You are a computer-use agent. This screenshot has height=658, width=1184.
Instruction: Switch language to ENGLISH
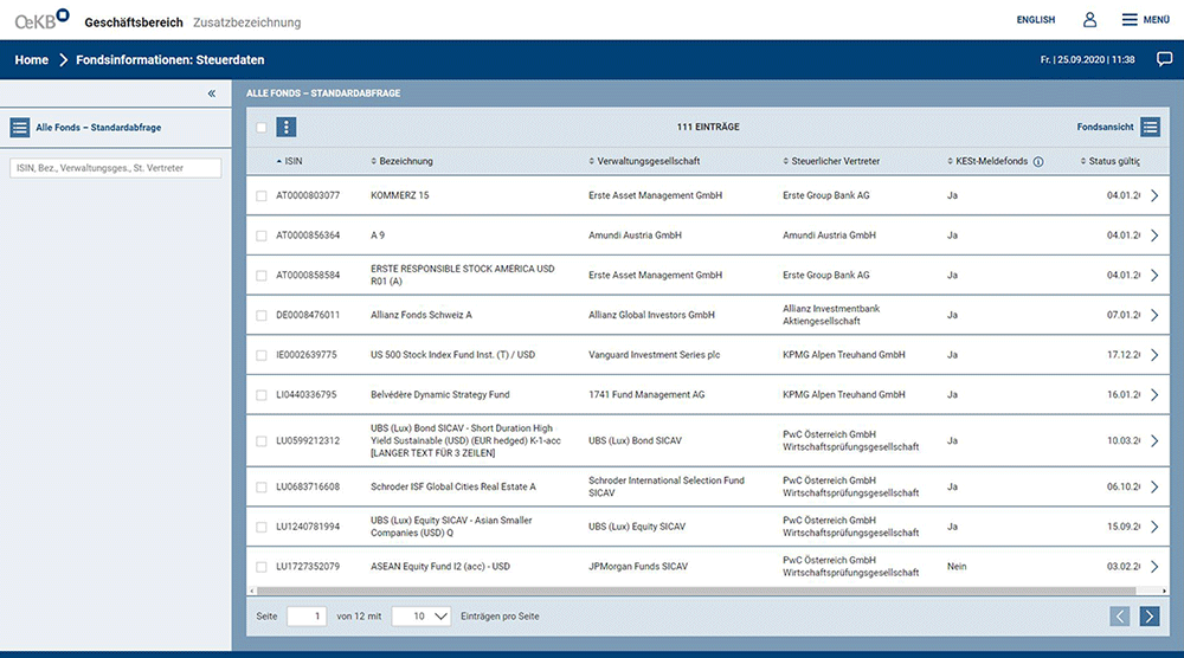[1035, 20]
